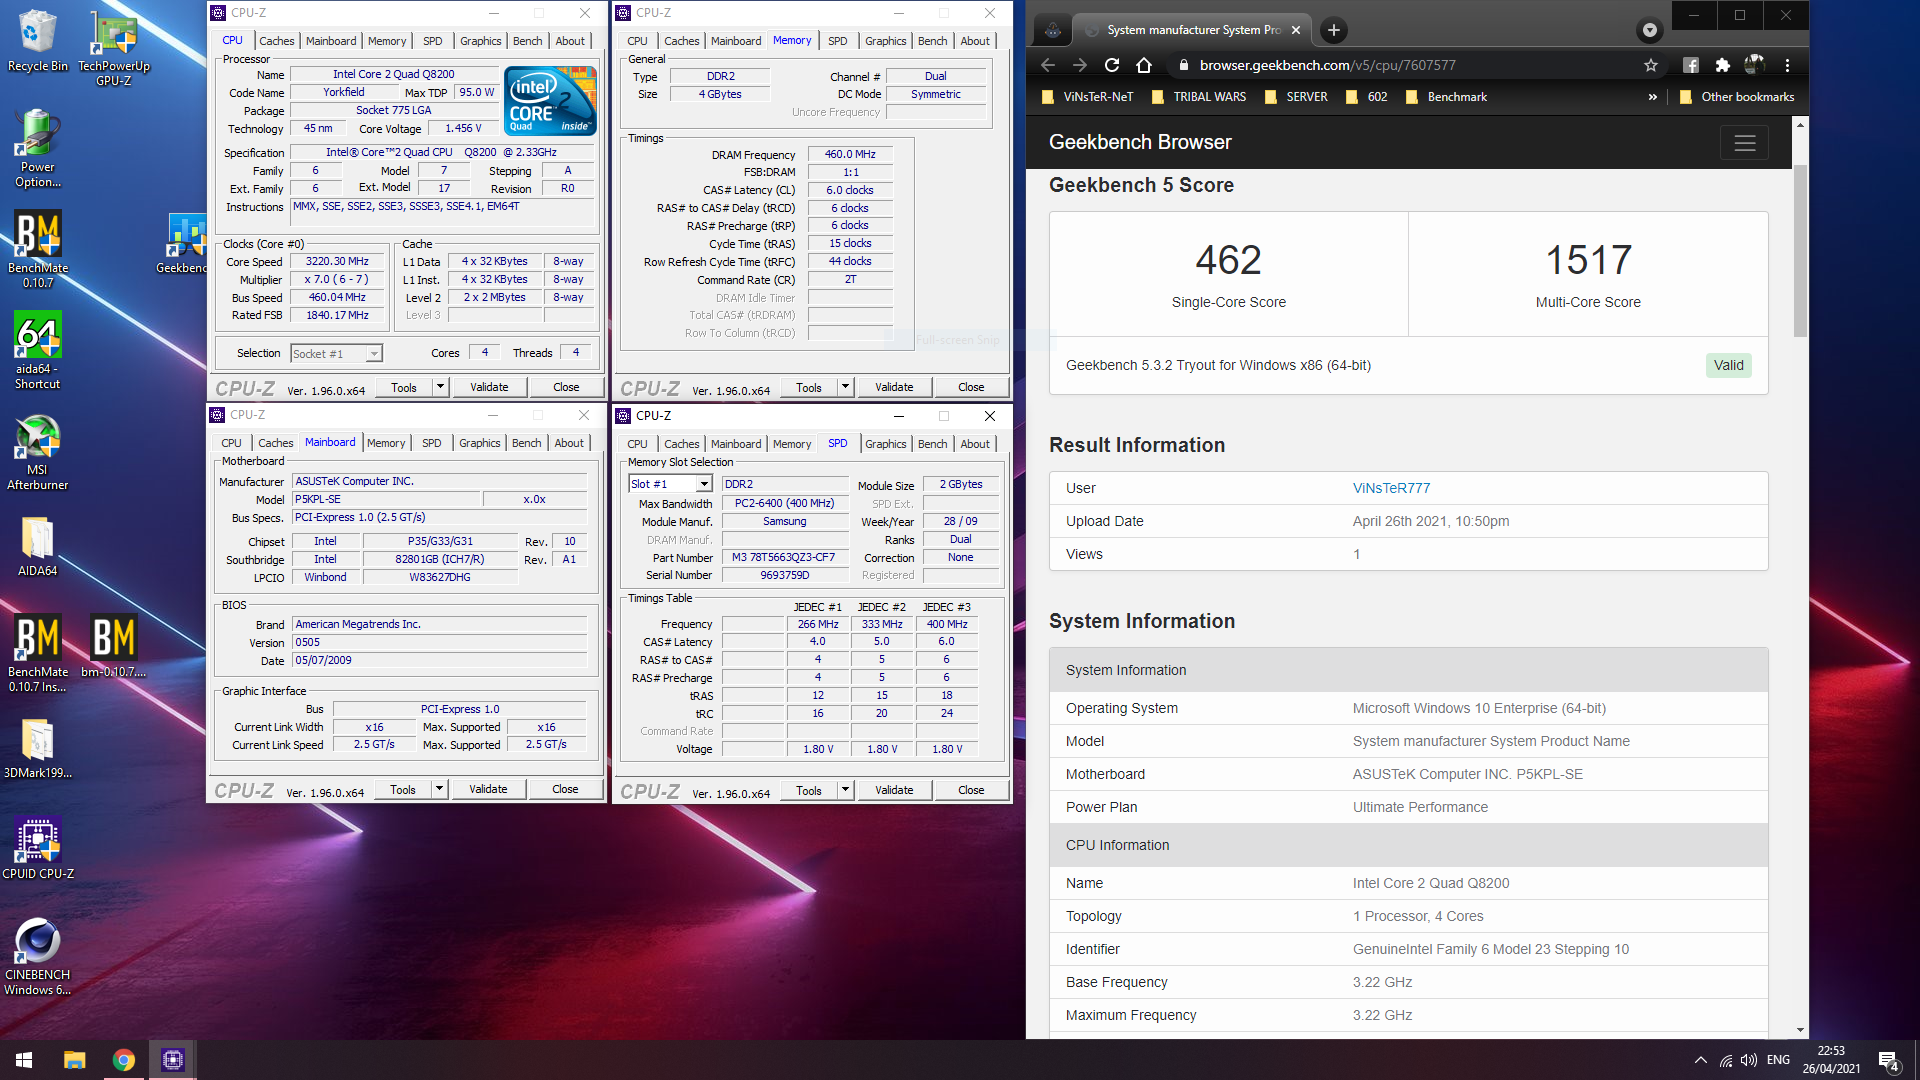This screenshot has height=1080, width=1920.
Task: Open the Chrome tab search dropdown
Action: coord(1650,30)
